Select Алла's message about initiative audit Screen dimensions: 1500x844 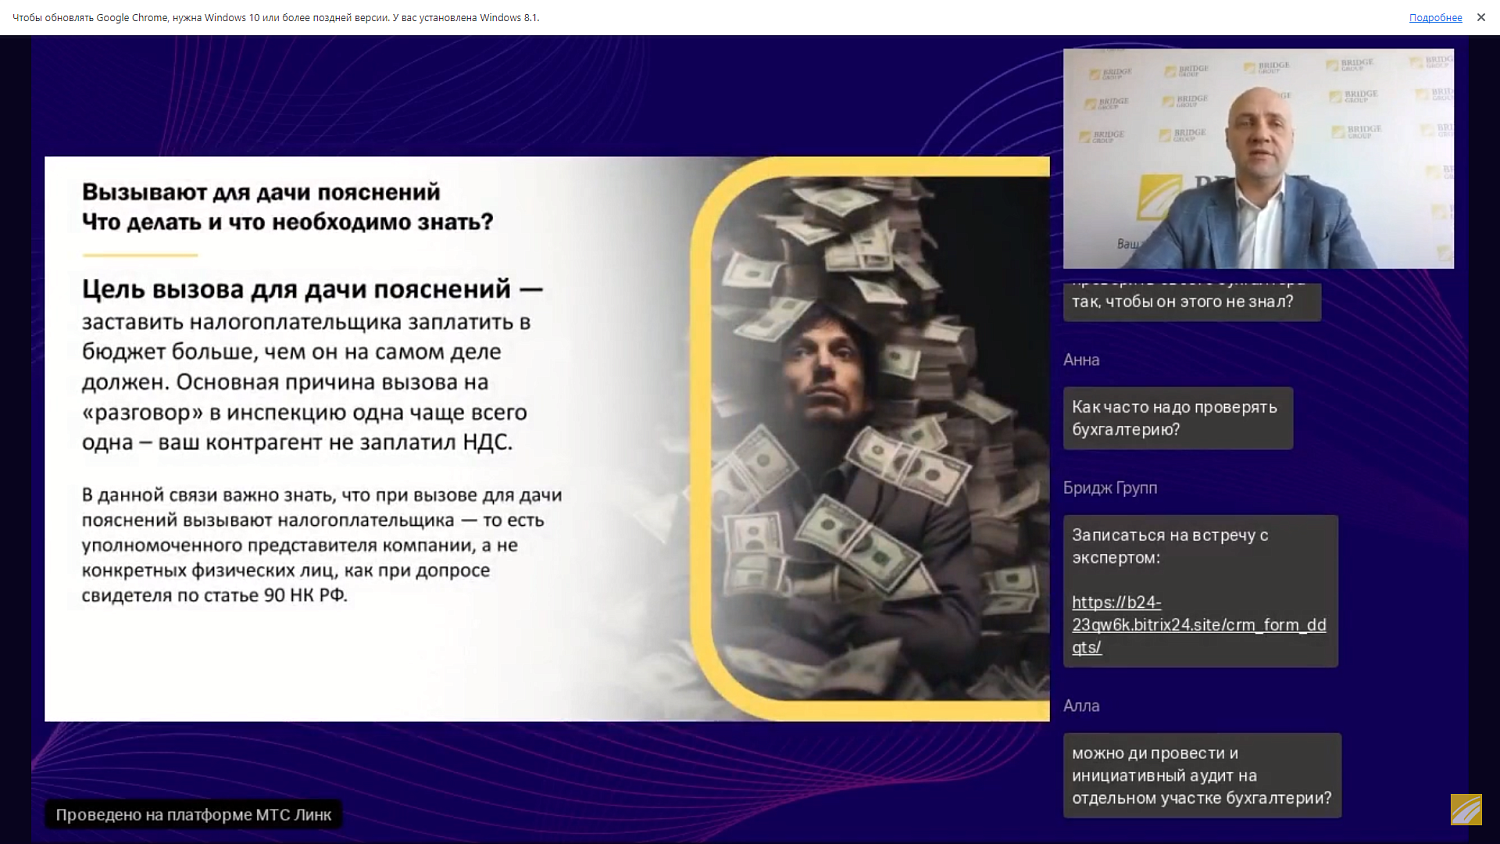1201,775
